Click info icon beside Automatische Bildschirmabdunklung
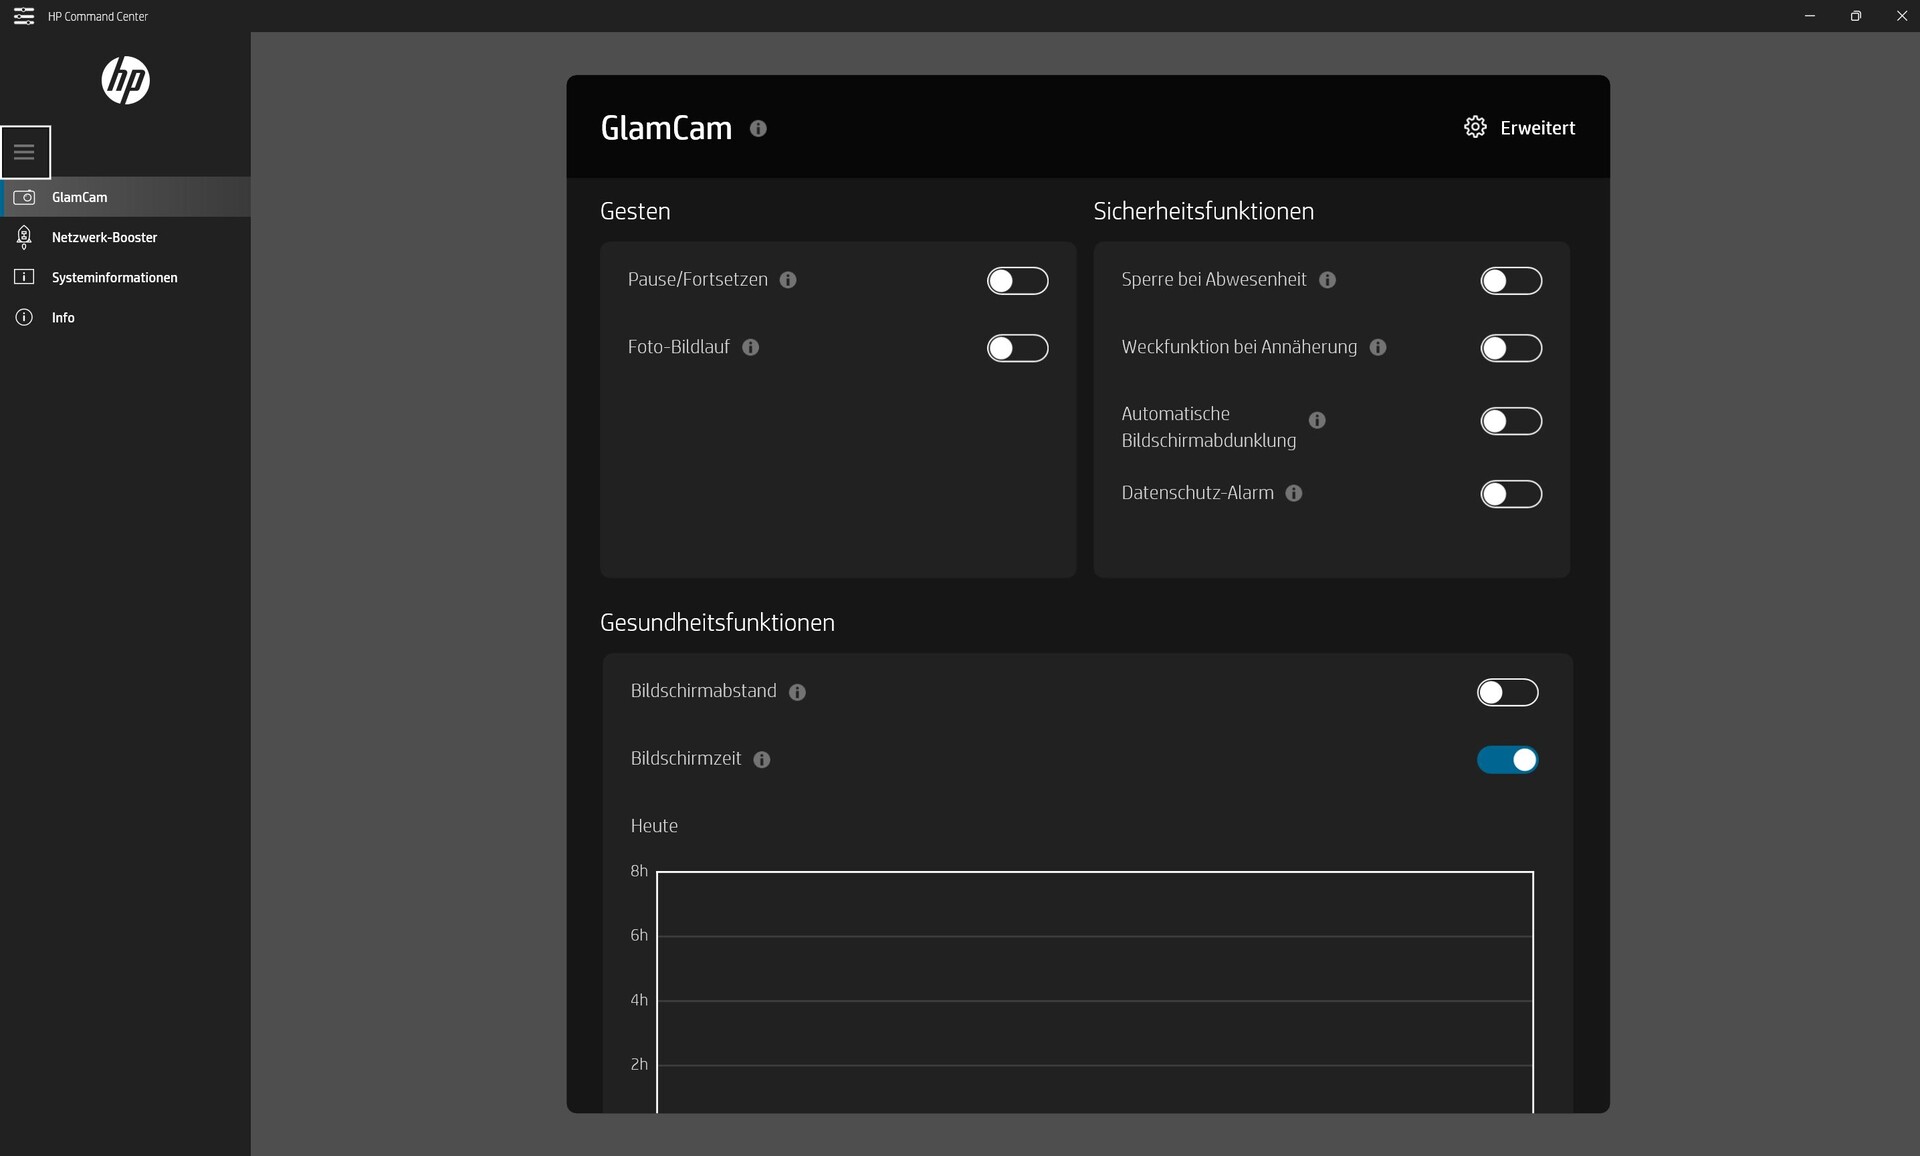This screenshot has width=1920, height=1156. [x=1317, y=420]
